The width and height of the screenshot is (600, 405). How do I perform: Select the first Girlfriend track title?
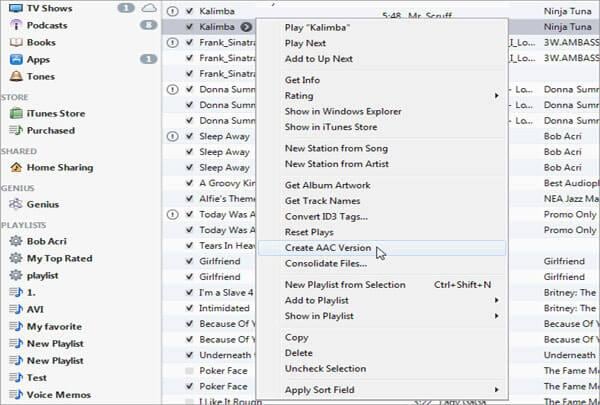pos(220,261)
